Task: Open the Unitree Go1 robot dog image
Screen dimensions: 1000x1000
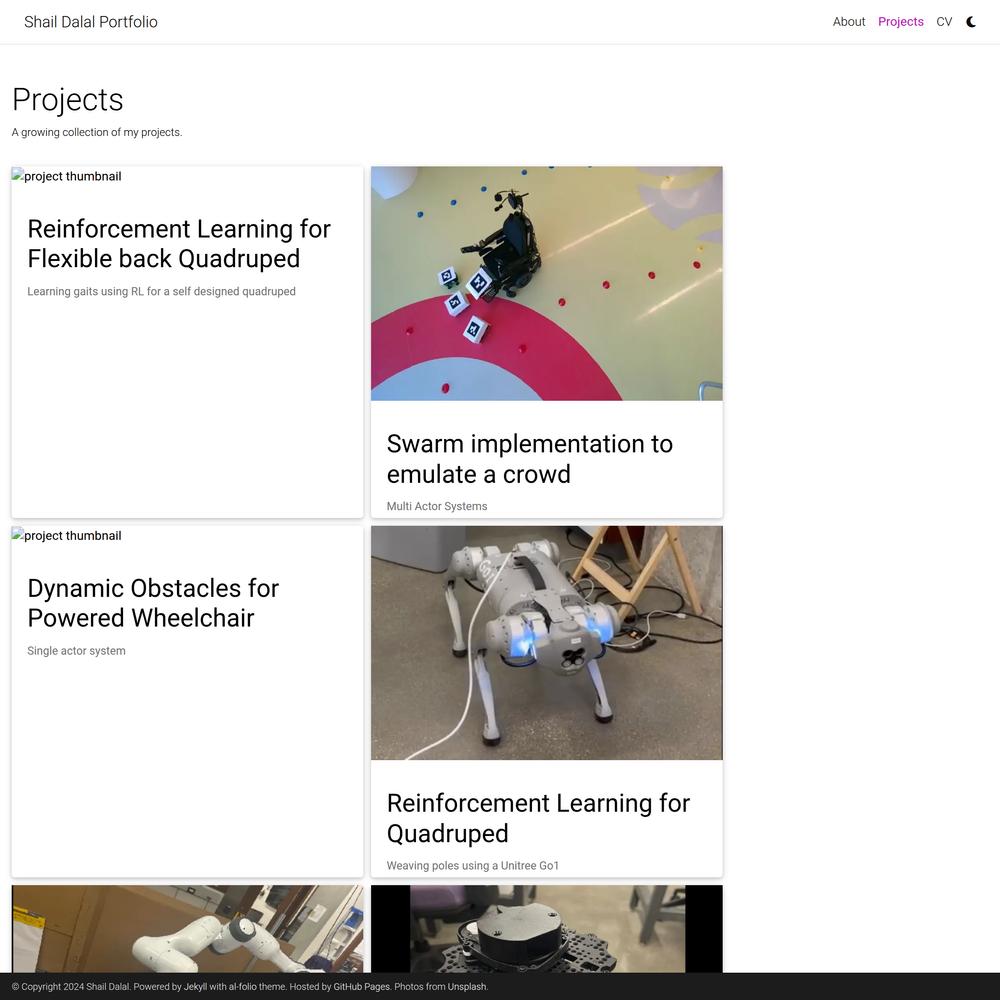Action: pos(547,643)
